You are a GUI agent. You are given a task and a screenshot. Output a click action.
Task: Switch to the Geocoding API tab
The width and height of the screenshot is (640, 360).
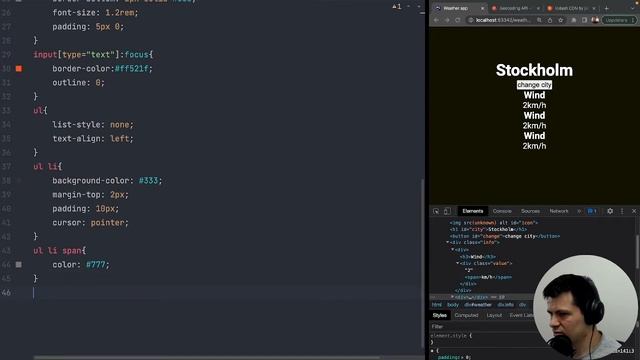(514, 8)
